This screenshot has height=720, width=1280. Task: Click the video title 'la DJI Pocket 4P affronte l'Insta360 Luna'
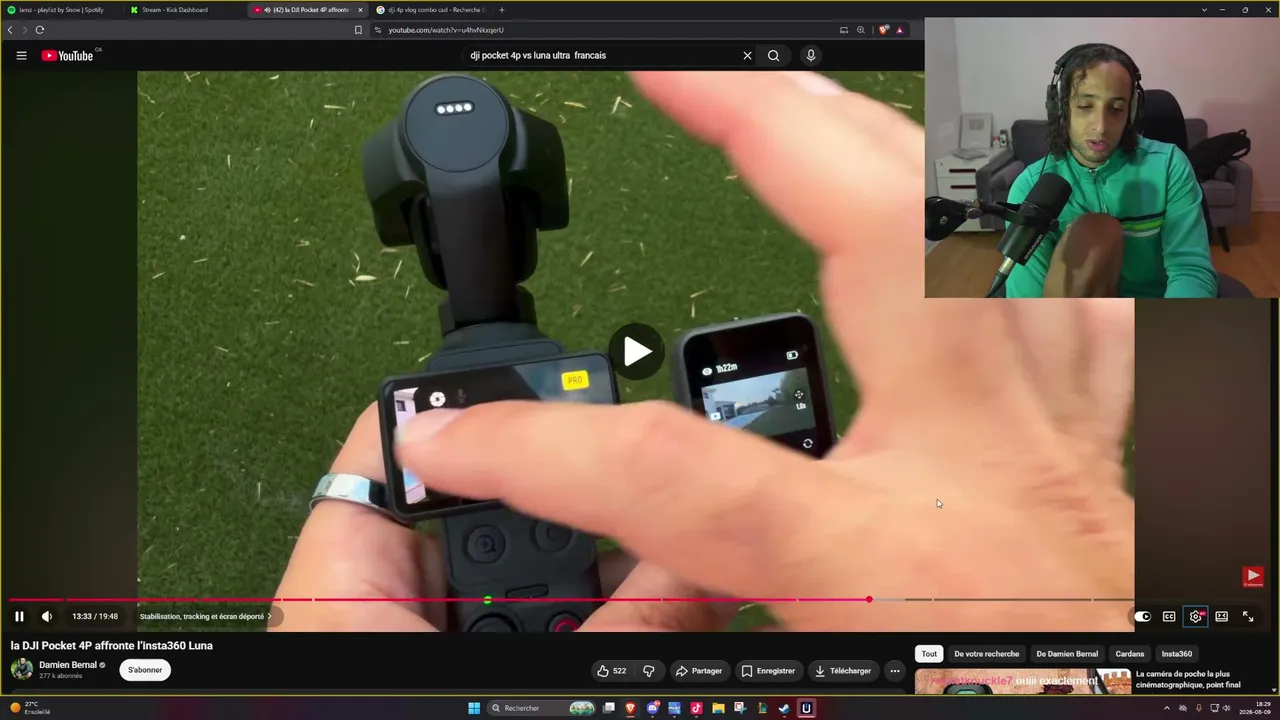[112, 646]
